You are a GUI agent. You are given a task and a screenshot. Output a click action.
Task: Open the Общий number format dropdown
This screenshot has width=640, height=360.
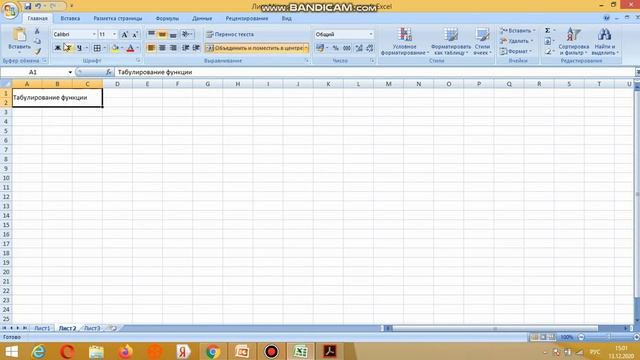[x=371, y=34]
